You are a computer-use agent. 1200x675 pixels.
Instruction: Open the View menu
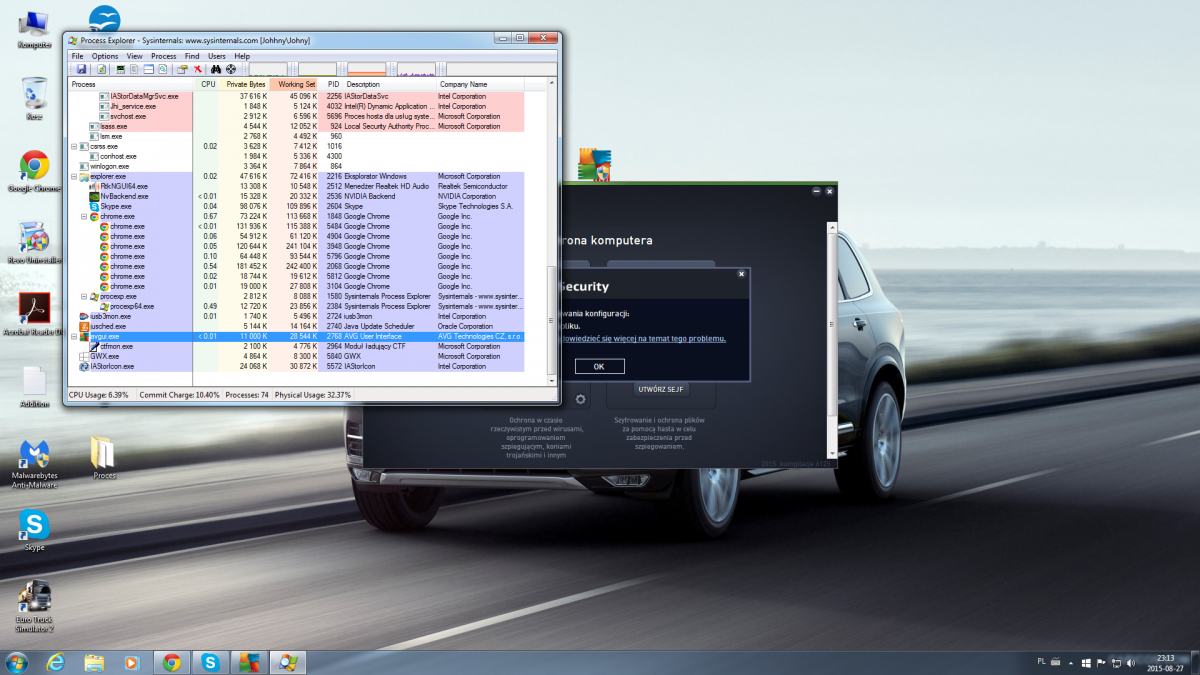pos(134,56)
